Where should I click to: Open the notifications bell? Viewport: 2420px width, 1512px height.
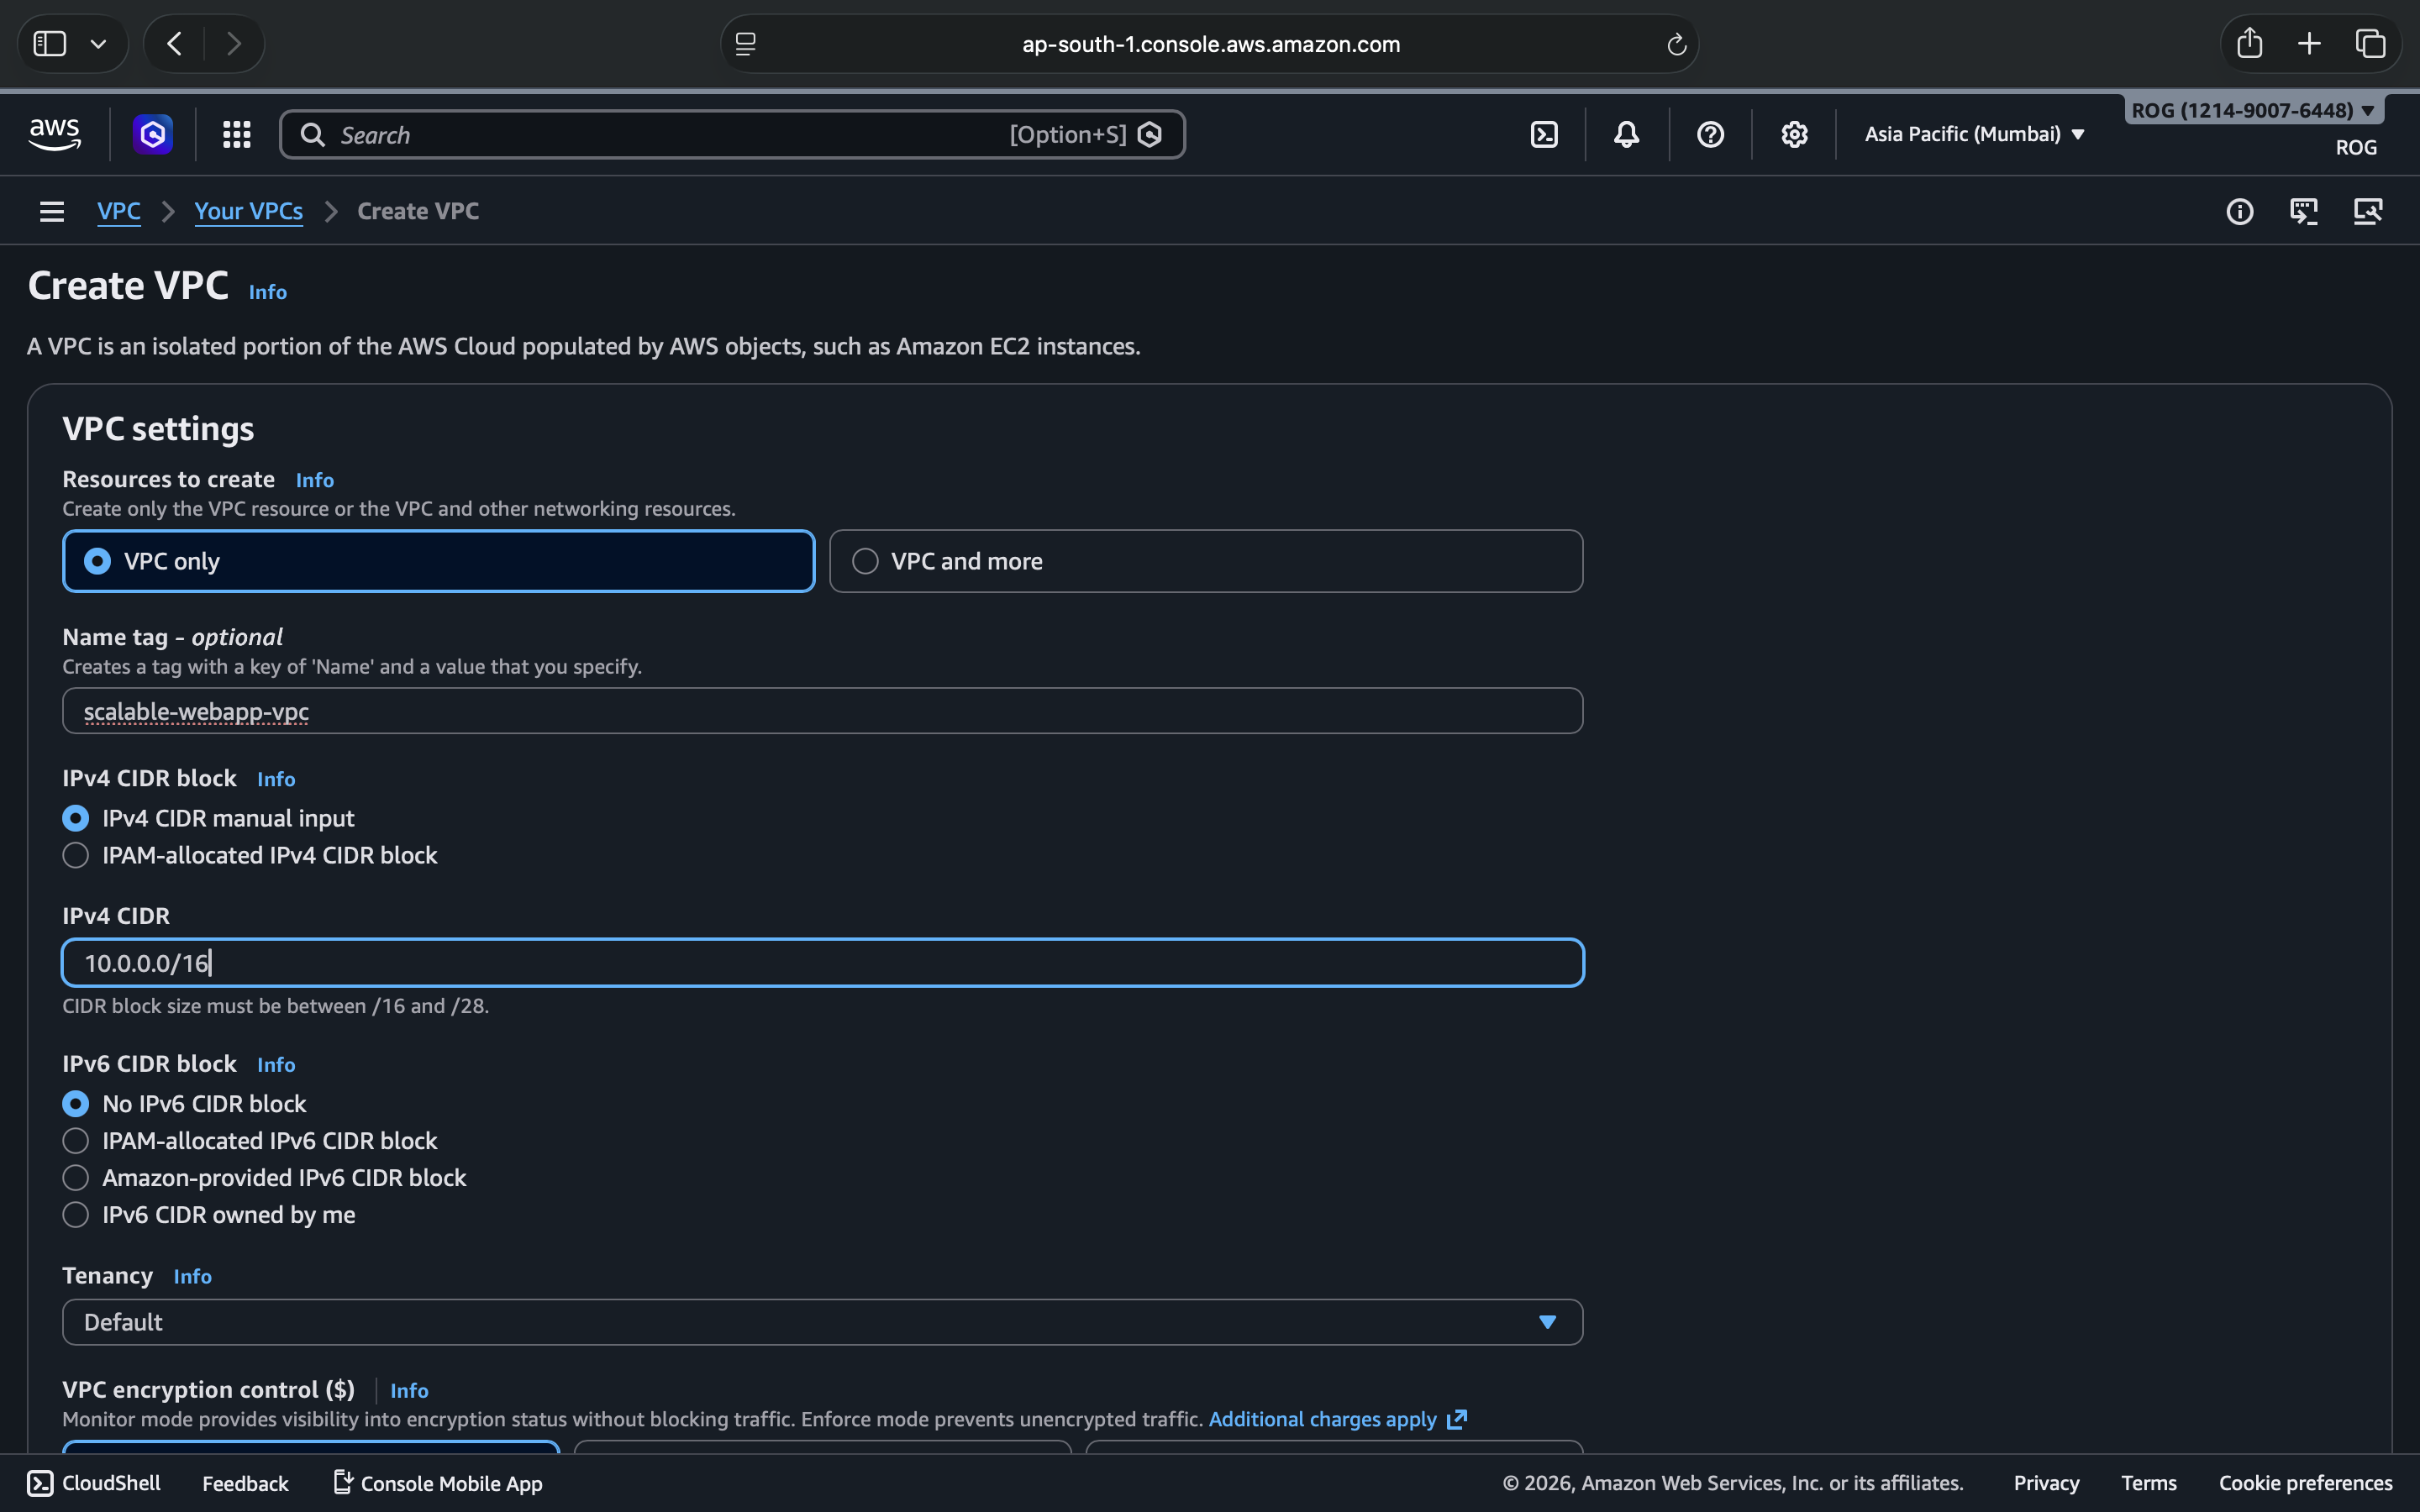[1626, 134]
